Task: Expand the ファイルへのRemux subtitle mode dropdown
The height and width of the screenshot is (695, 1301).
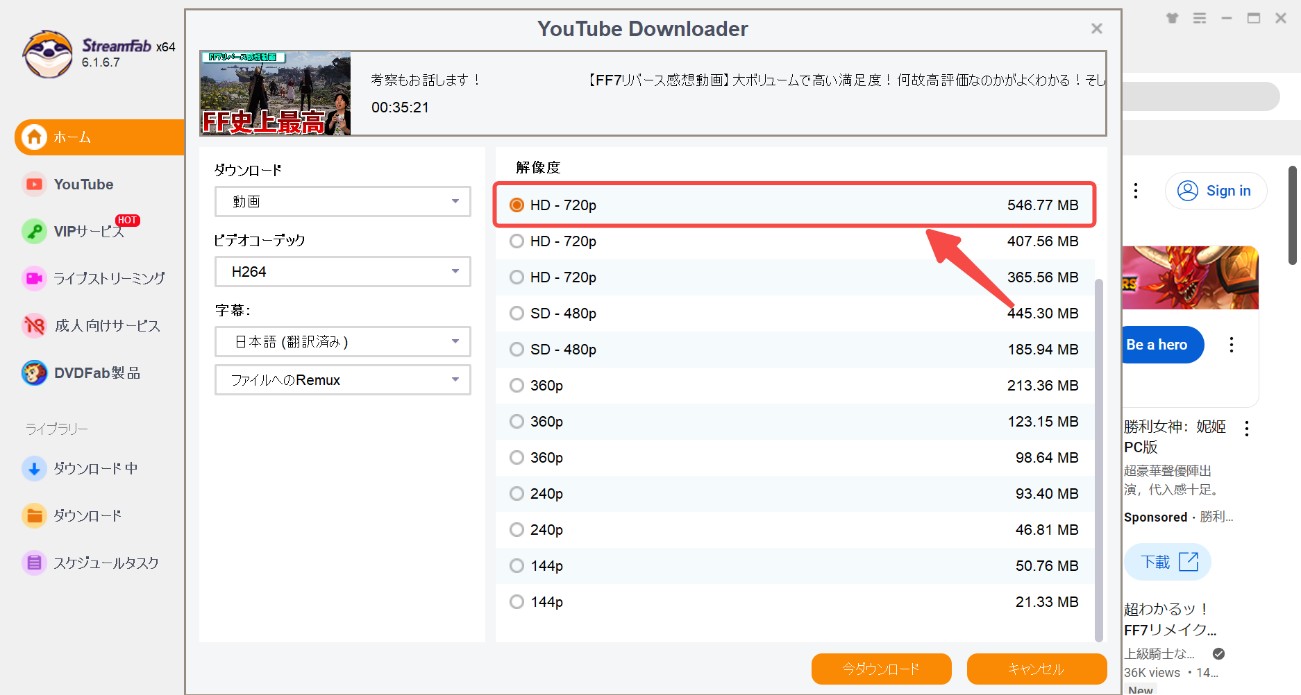Action: [x=342, y=380]
